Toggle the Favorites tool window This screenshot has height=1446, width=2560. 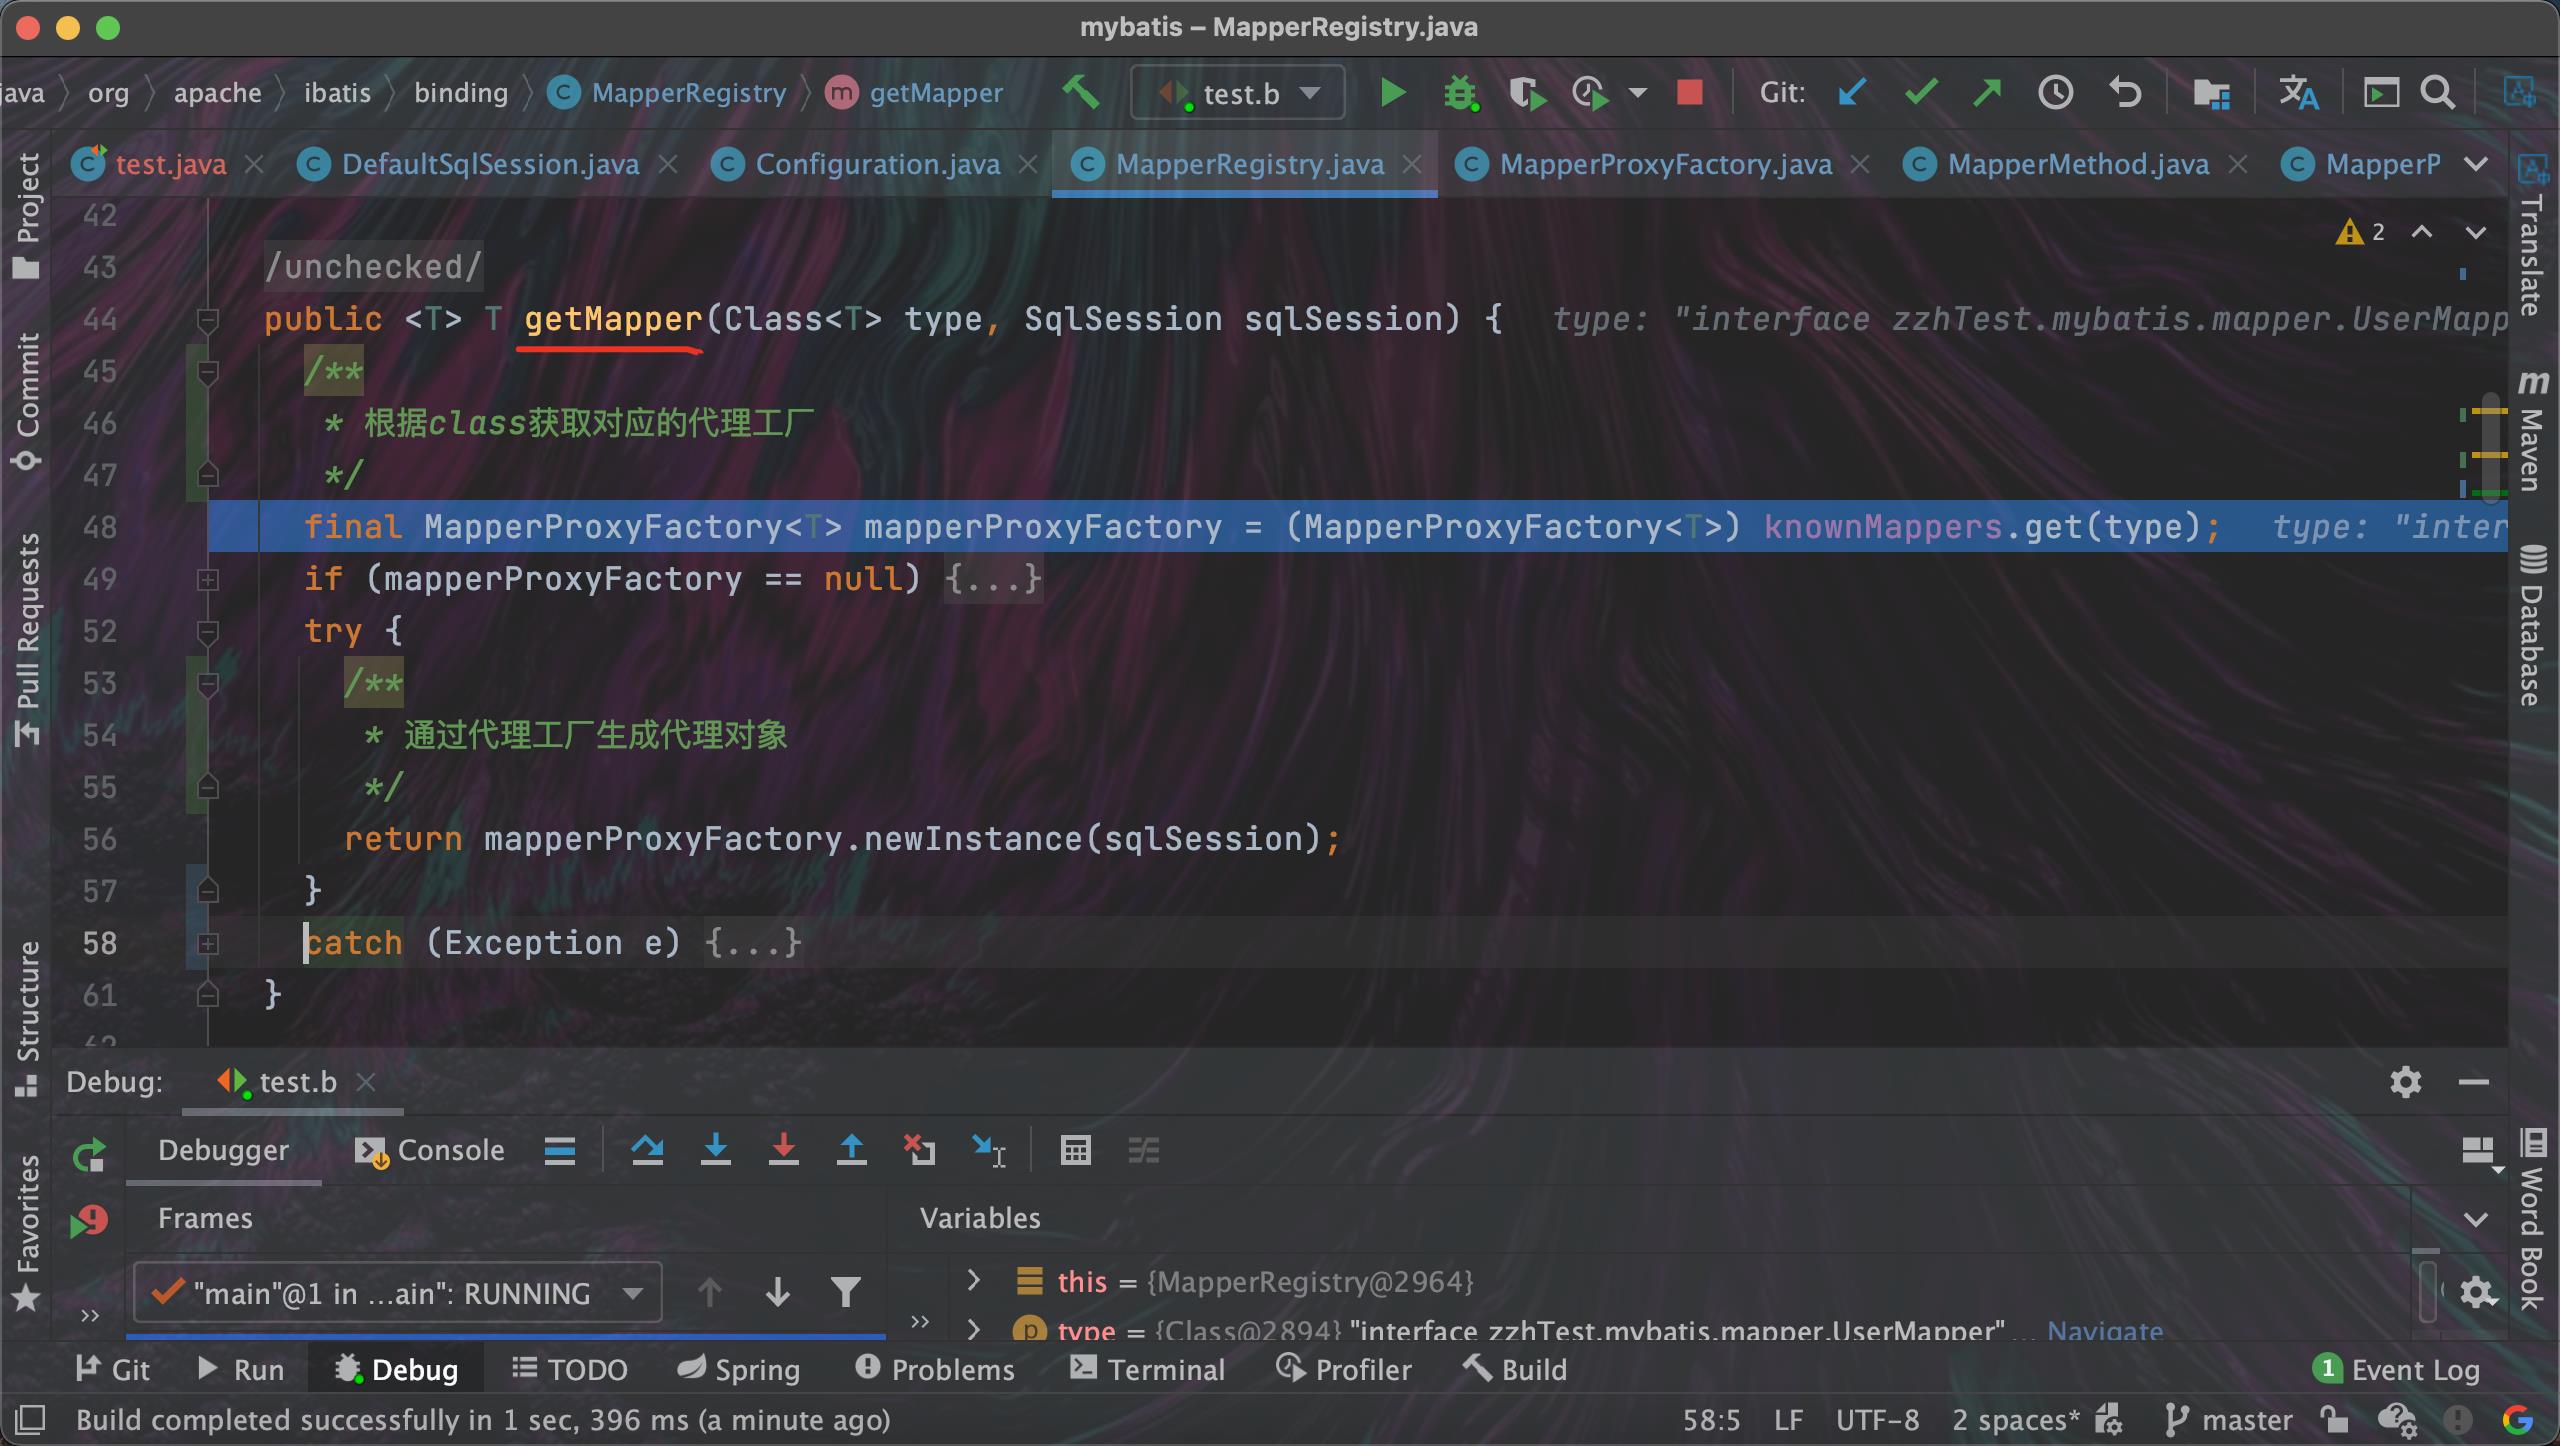(x=27, y=1233)
